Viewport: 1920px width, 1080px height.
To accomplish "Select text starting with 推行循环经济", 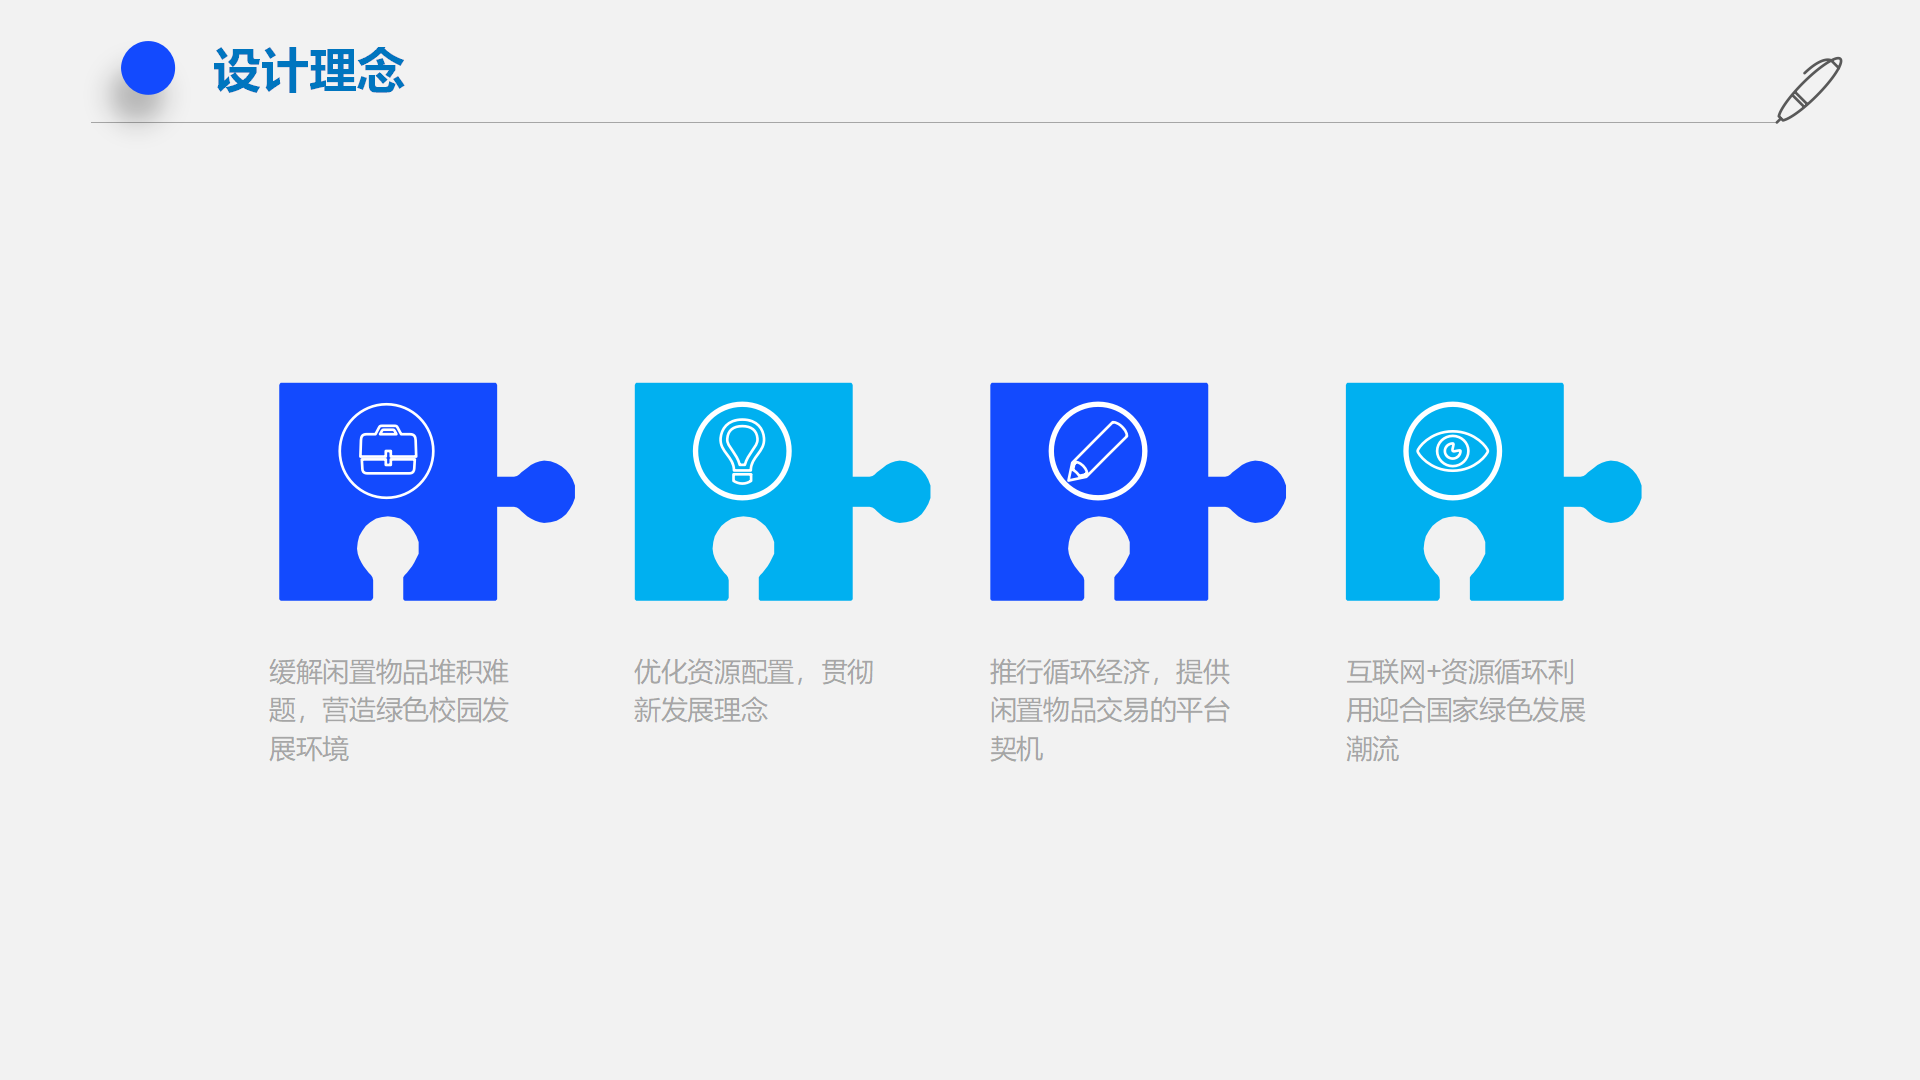I will click(1110, 710).
